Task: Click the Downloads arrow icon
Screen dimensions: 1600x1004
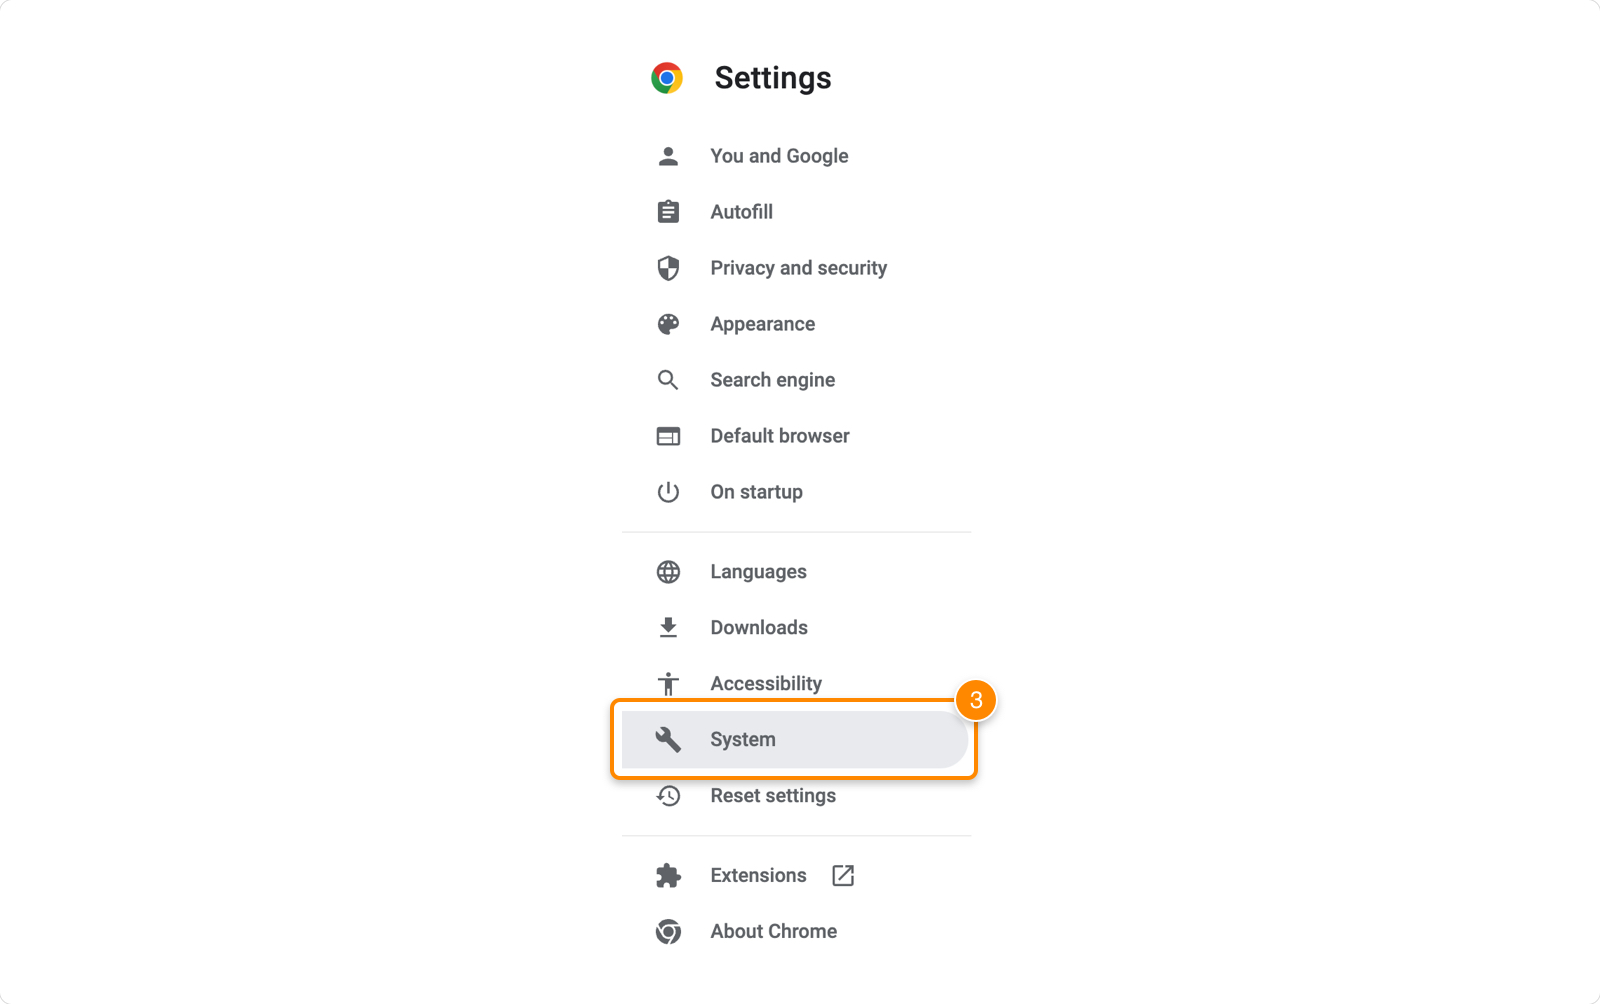Action: point(667,627)
